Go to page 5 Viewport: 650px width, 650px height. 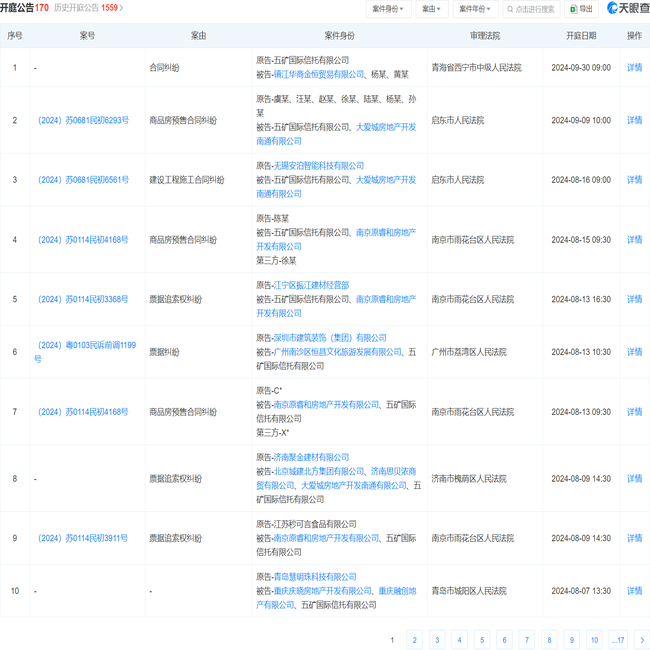pyautogui.click(x=482, y=640)
